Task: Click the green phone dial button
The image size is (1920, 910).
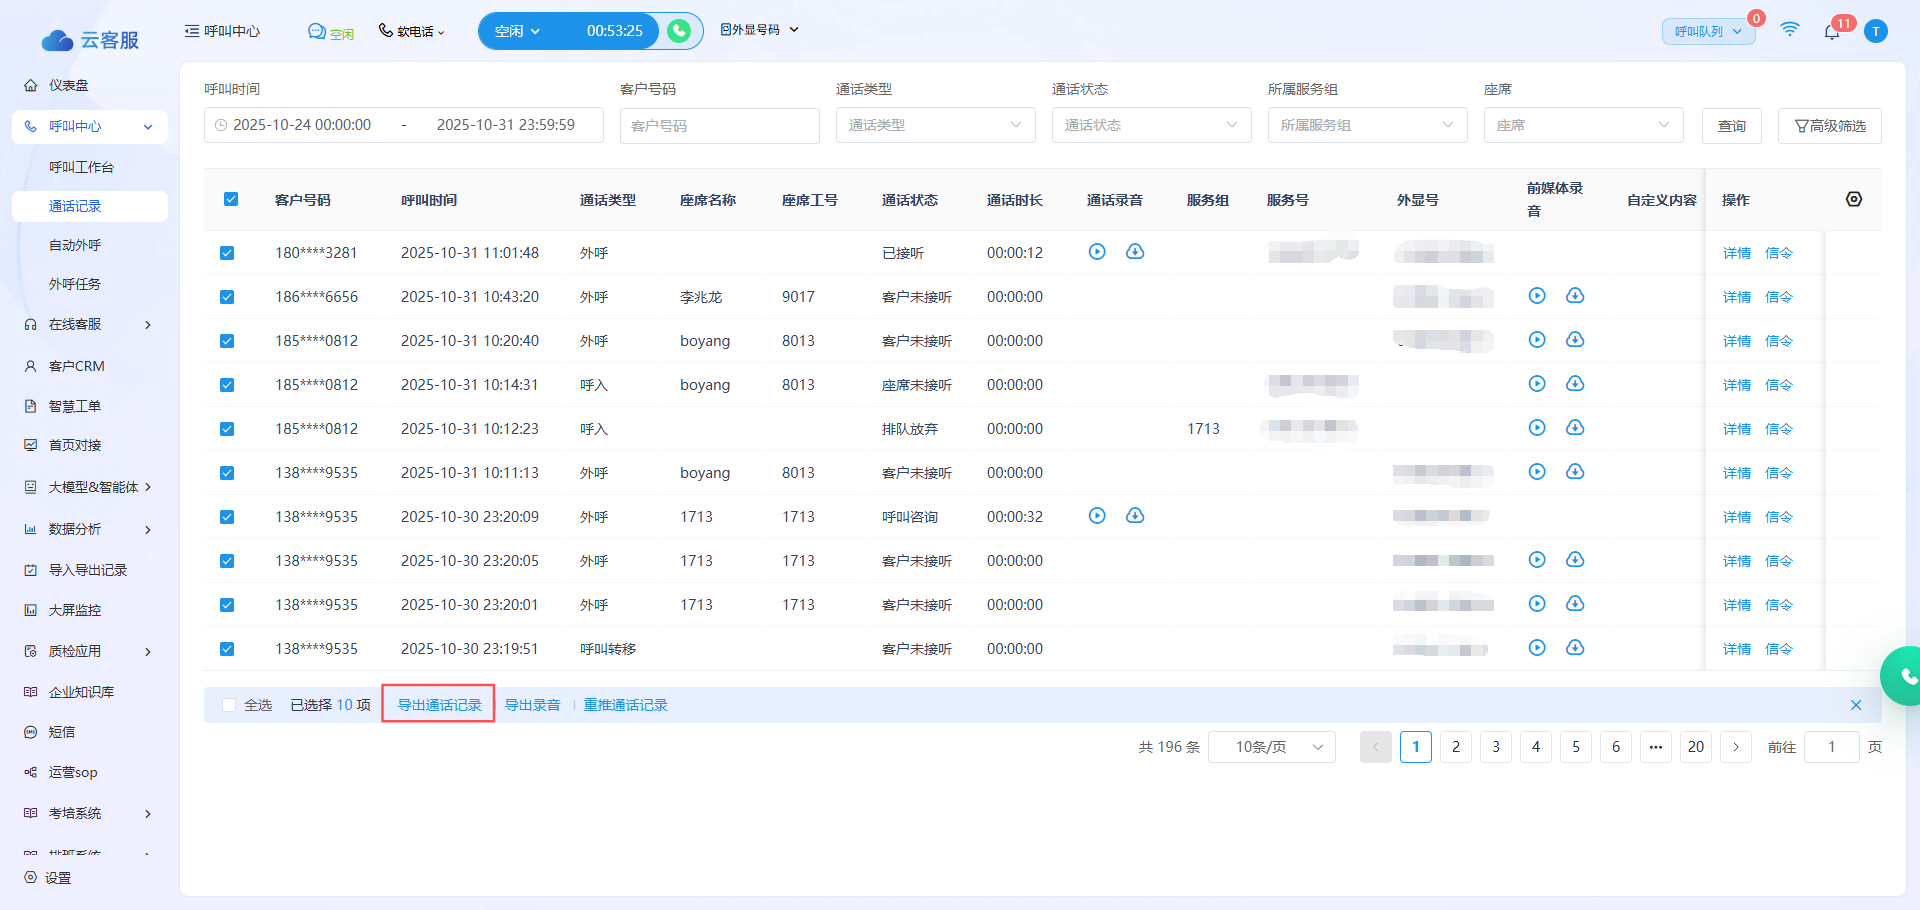Action: (679, 31)
